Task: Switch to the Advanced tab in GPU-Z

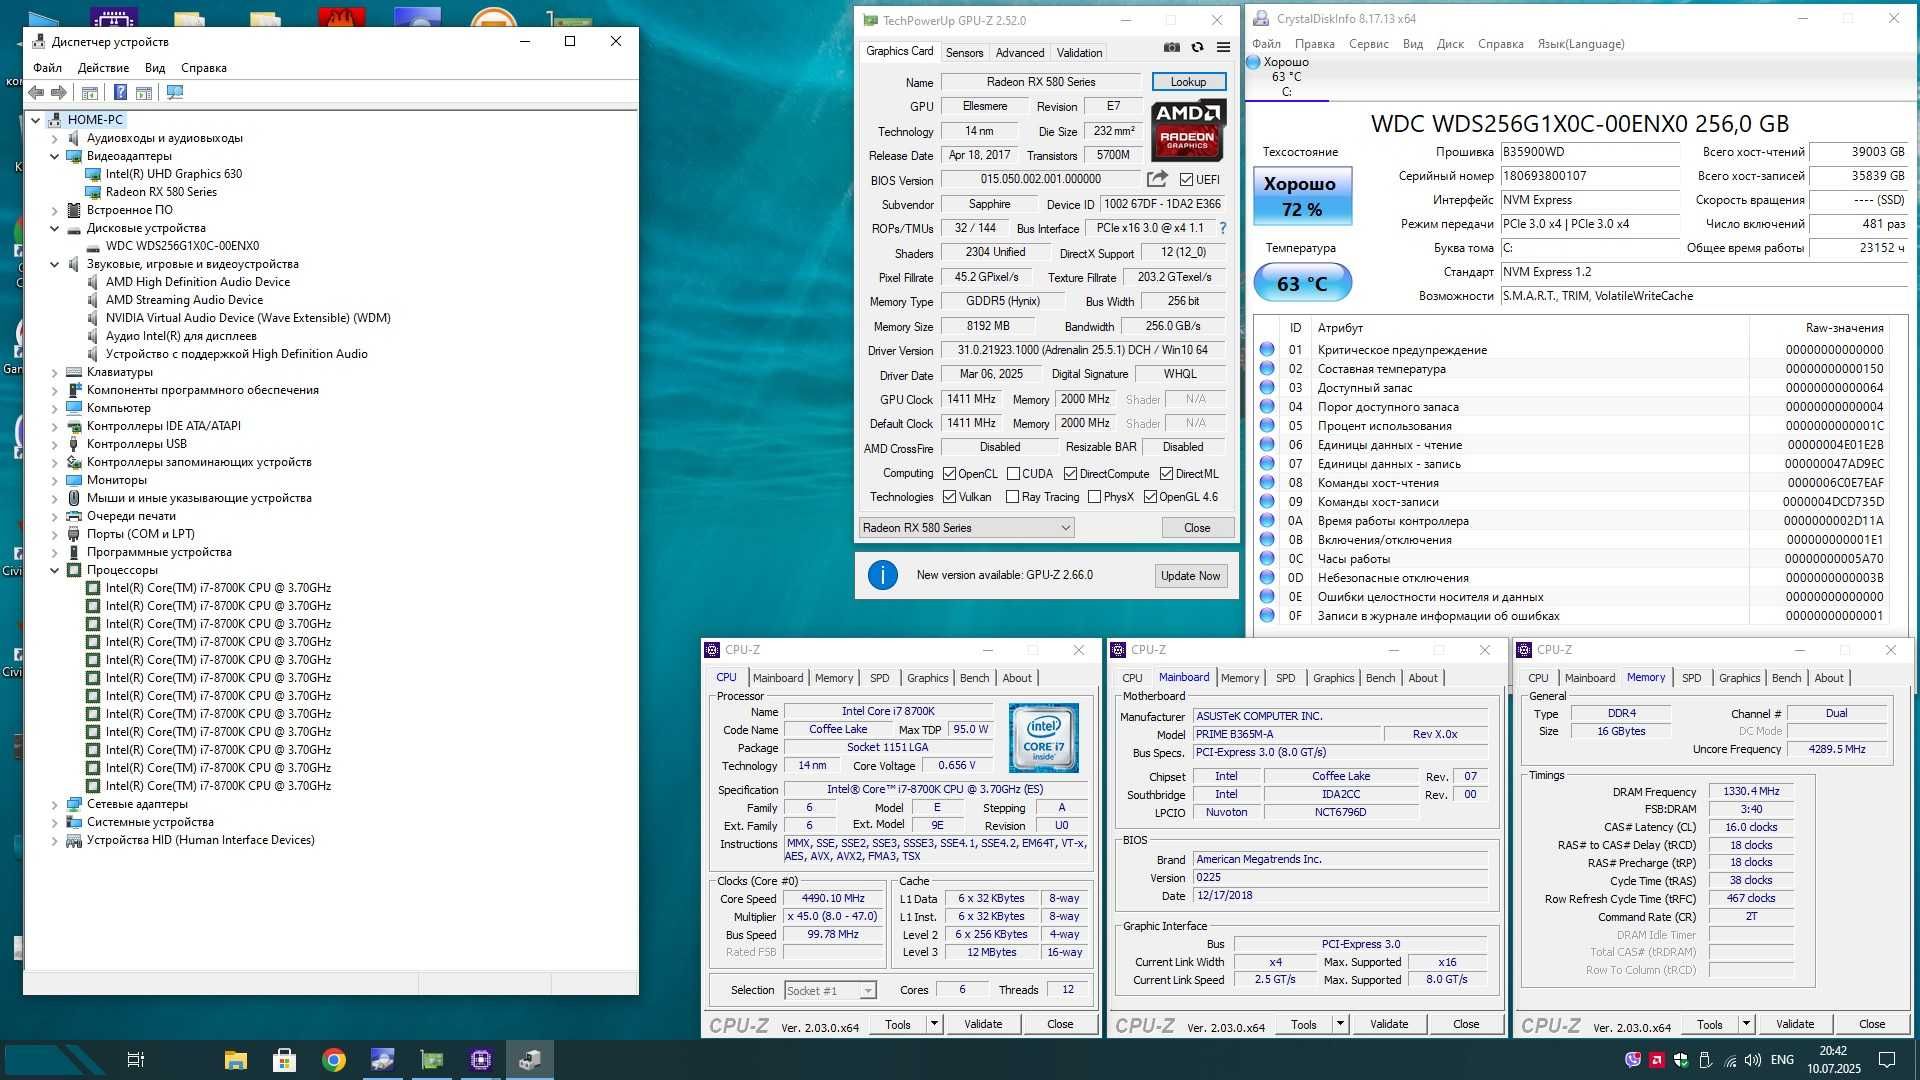Action: pos(1019,52)
